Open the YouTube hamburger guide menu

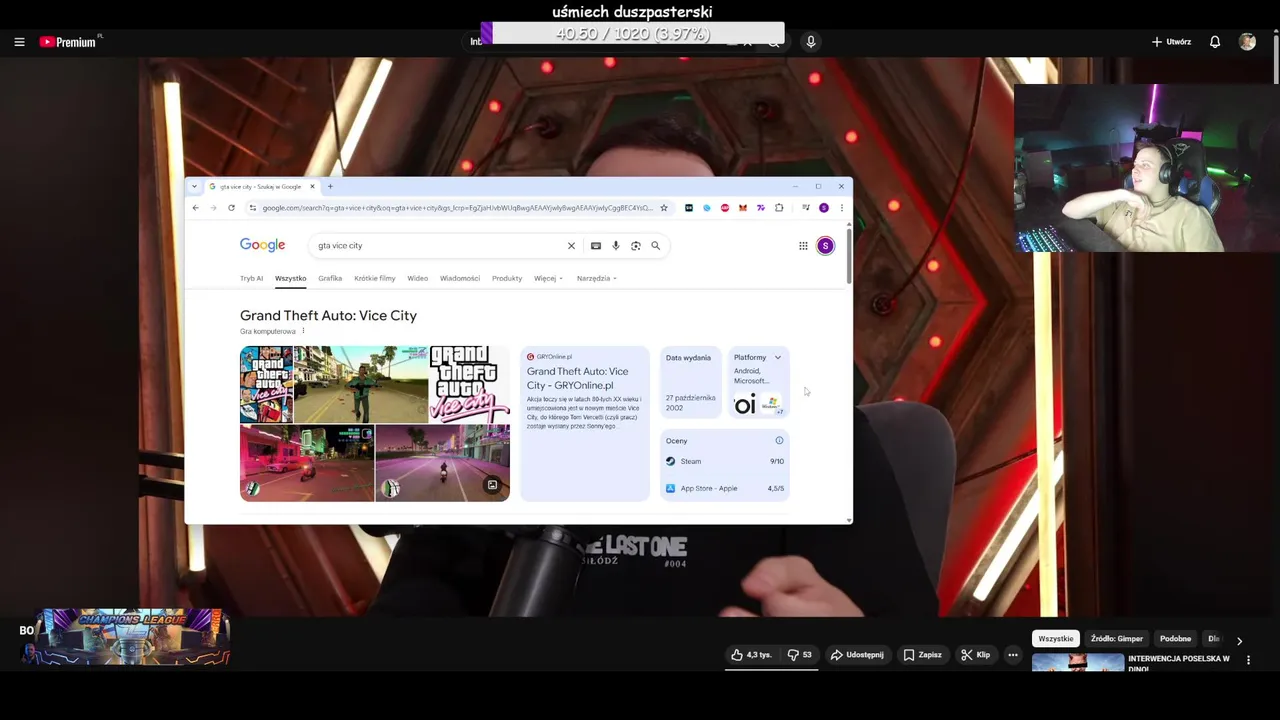coord(19,42)
